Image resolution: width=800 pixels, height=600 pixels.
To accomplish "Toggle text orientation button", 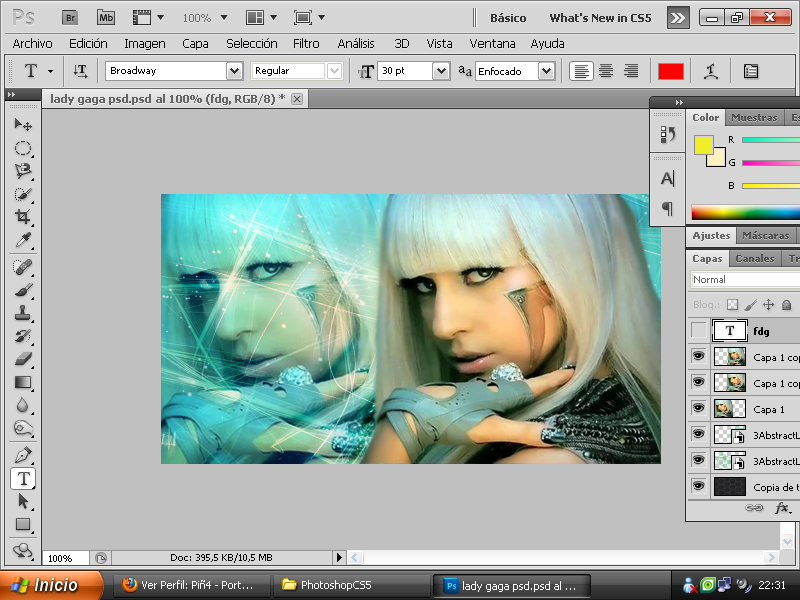I will coord(80,71).
